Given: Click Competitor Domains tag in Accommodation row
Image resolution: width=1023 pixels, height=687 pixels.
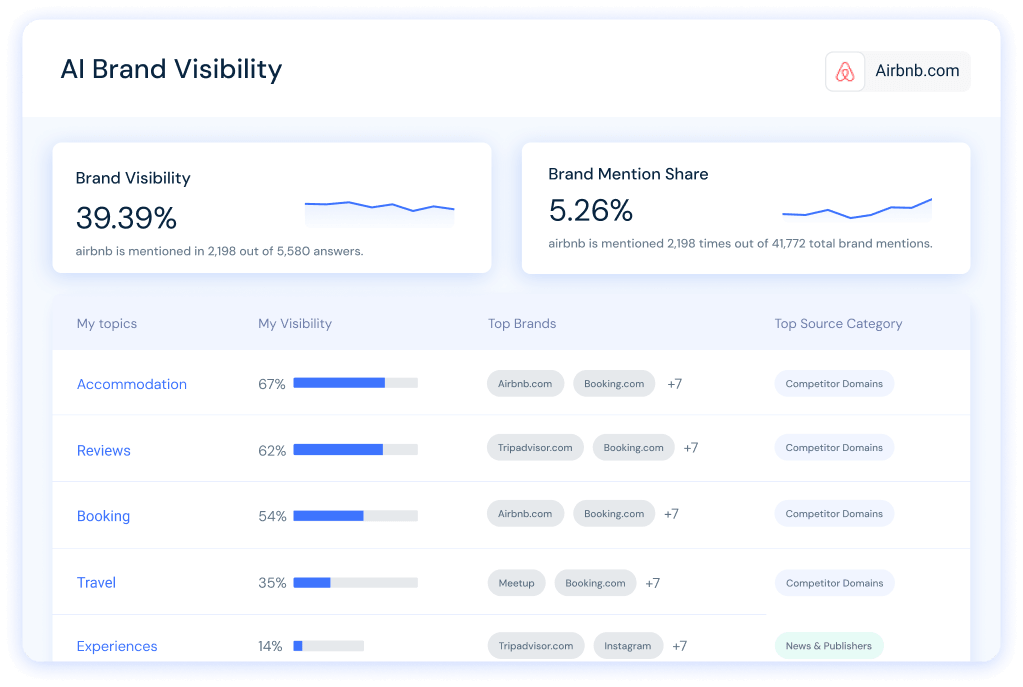Looking at the screenshot, I should (834, 384).
